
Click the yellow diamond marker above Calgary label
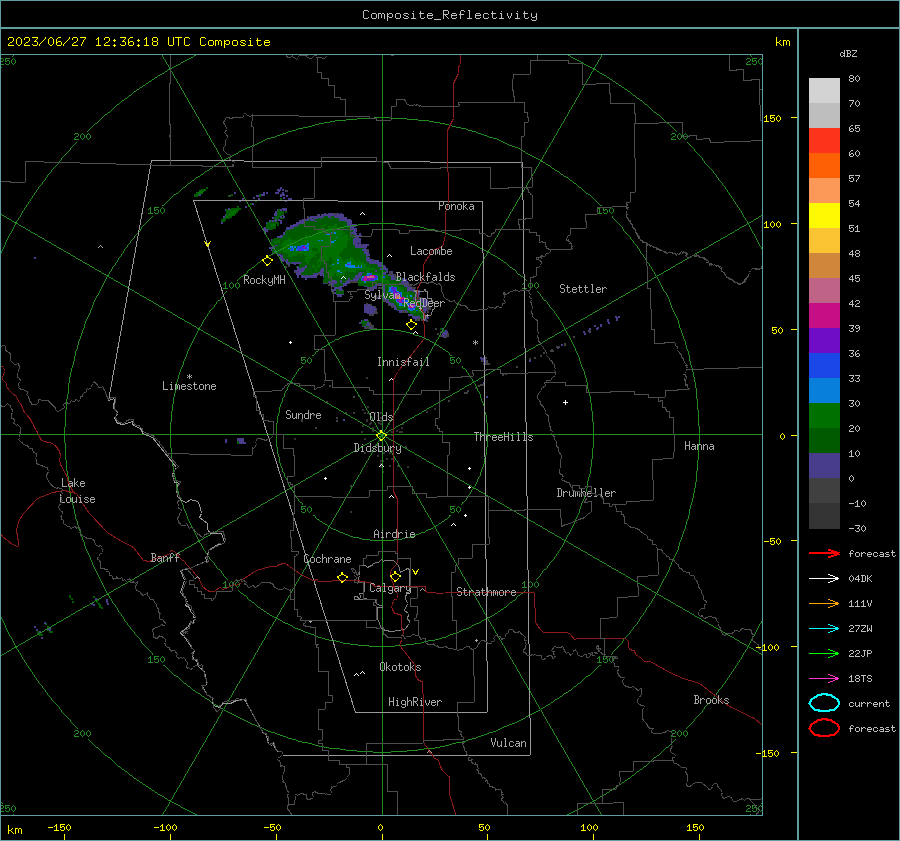coord(395,576)
